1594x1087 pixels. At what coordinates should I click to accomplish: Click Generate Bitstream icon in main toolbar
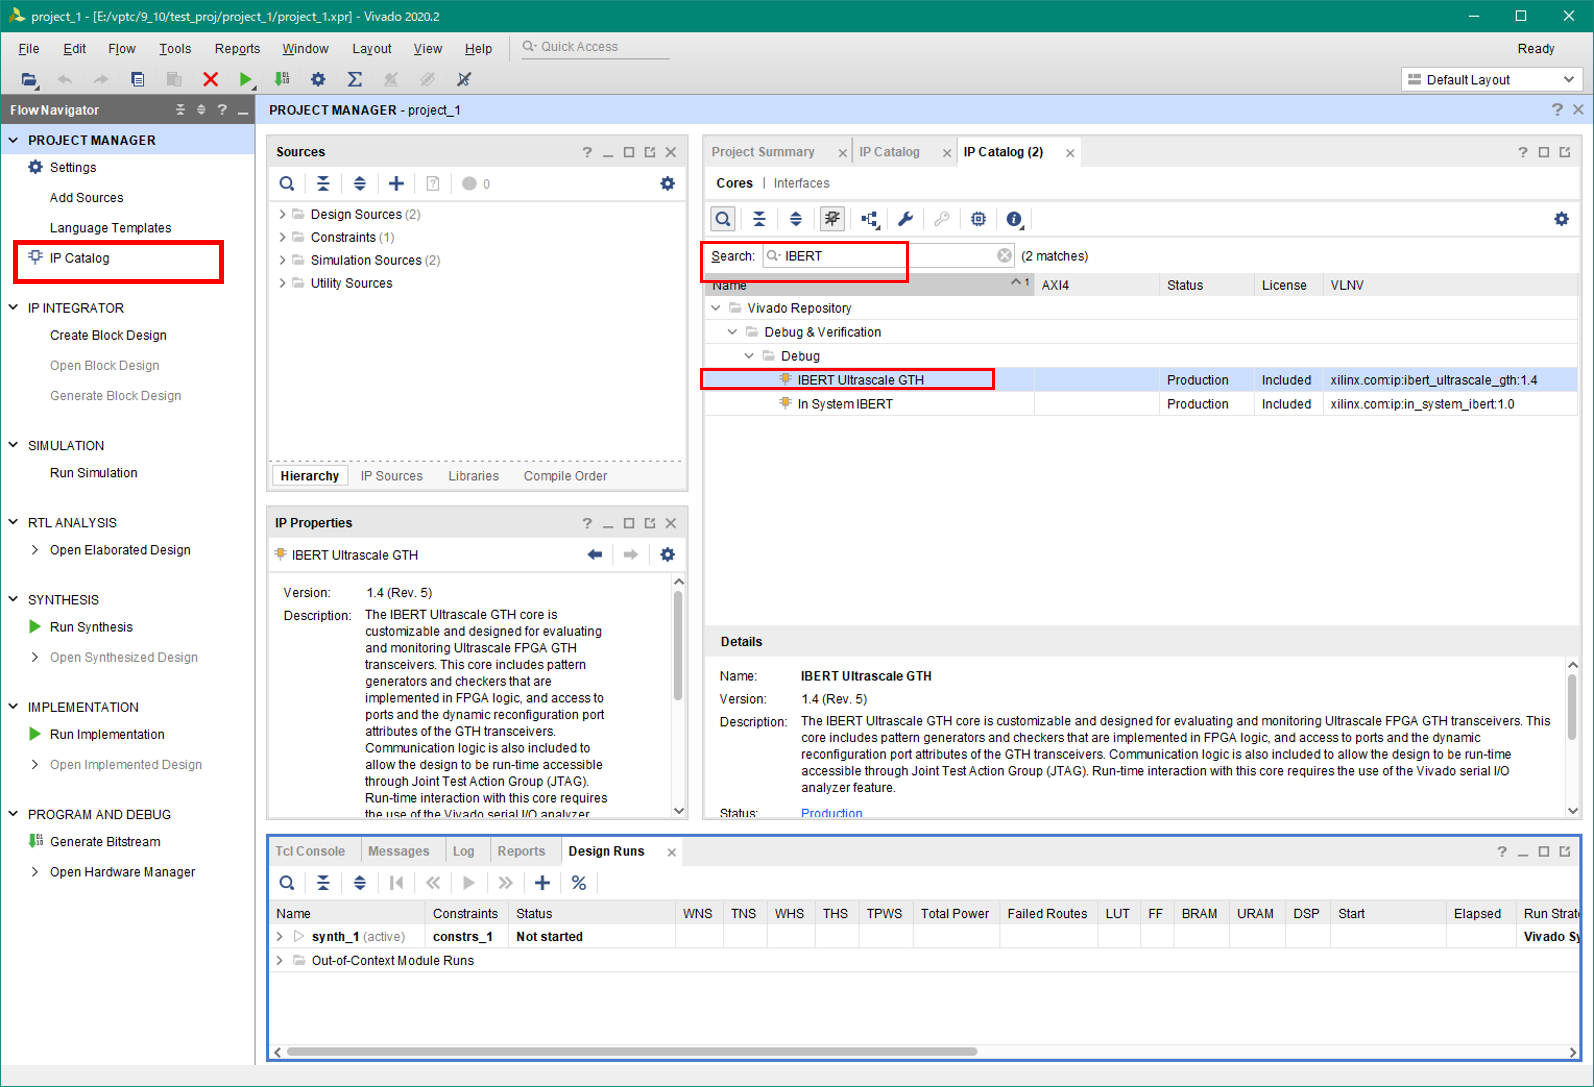coord(282,79)
